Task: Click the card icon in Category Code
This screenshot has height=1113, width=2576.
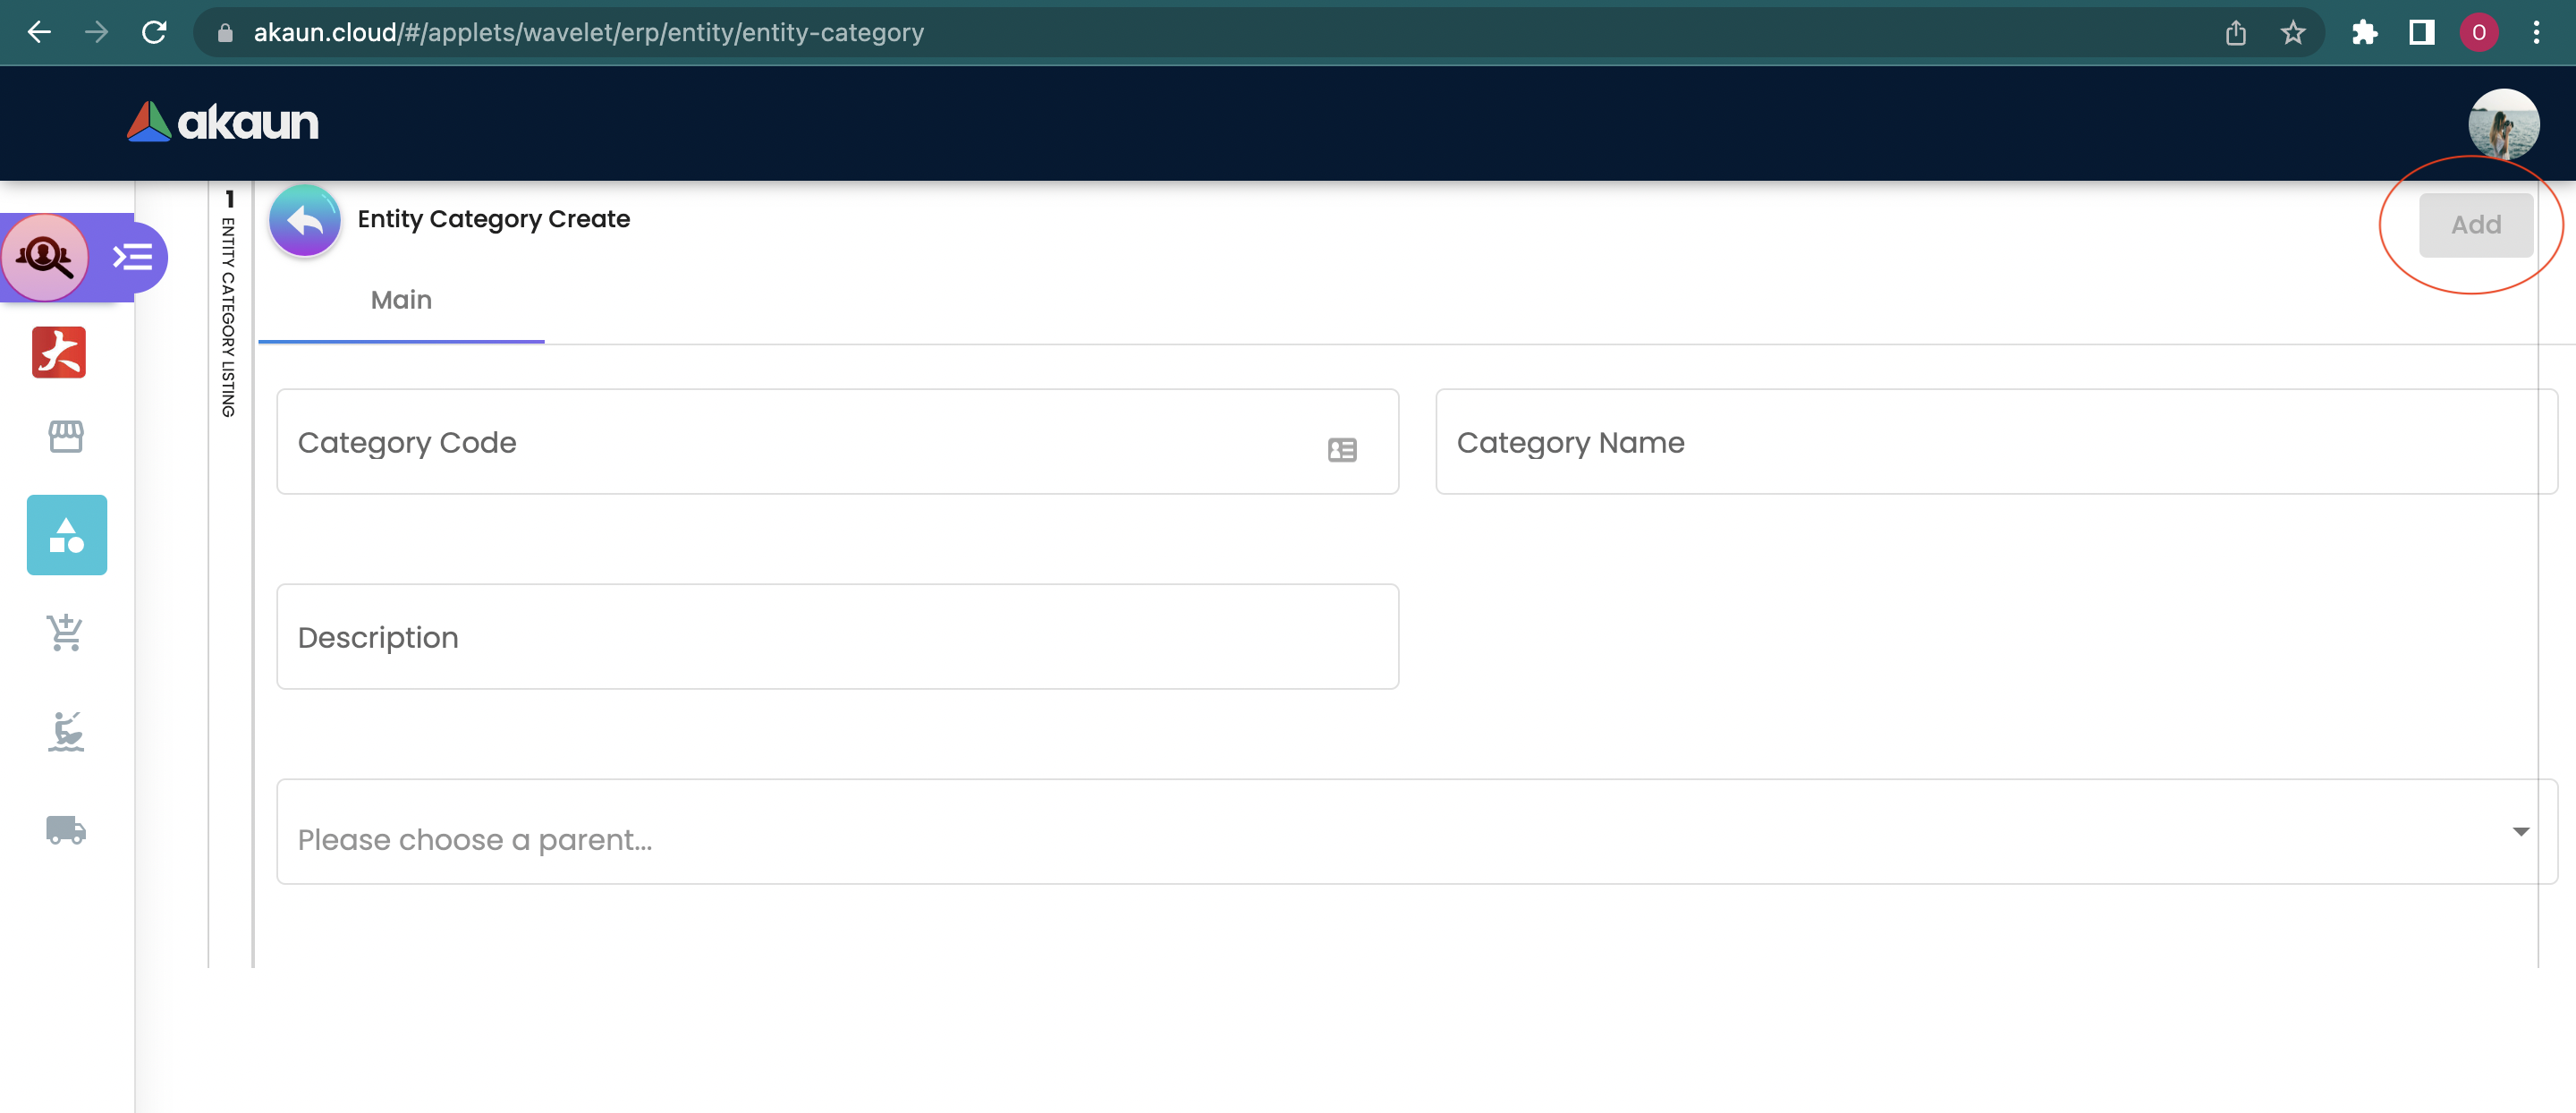Action: coord(1342,450)
